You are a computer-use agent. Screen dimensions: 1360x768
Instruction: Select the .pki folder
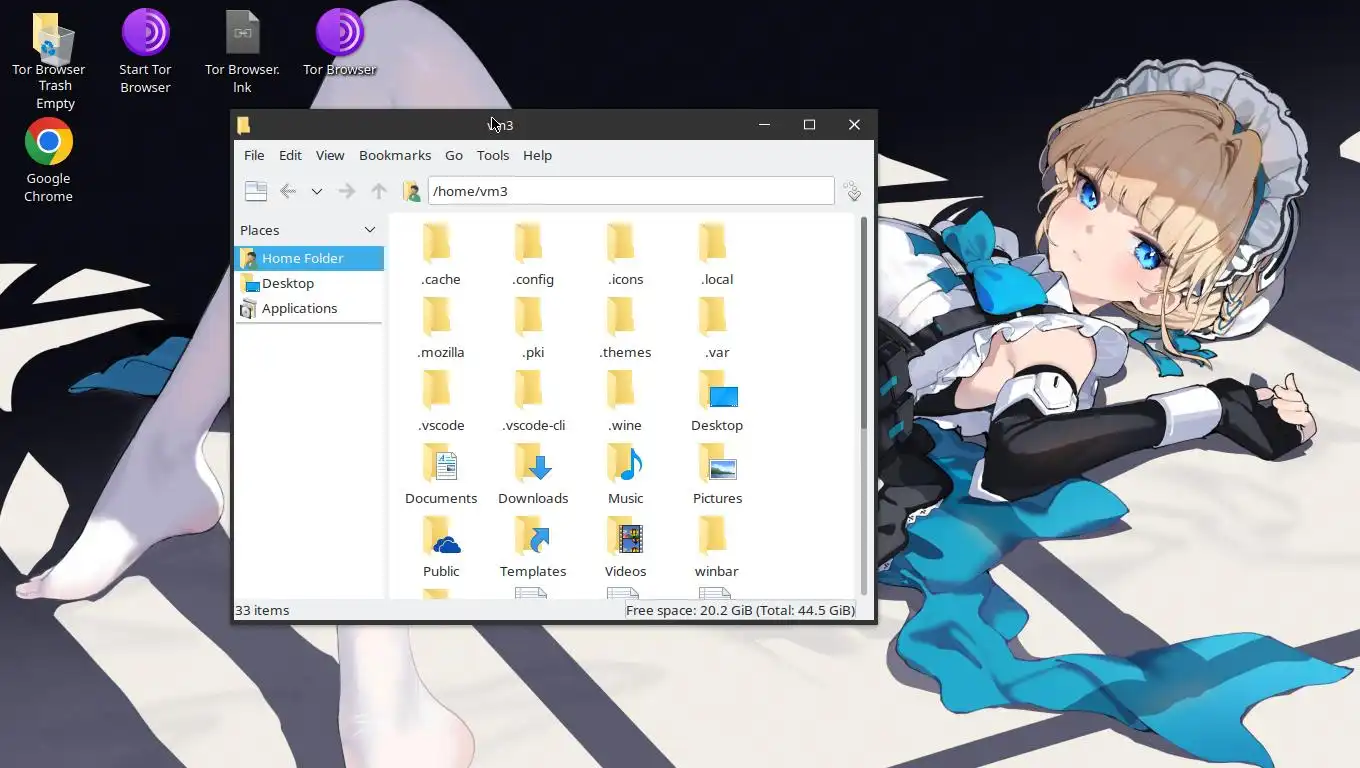(x=533, y=328)
